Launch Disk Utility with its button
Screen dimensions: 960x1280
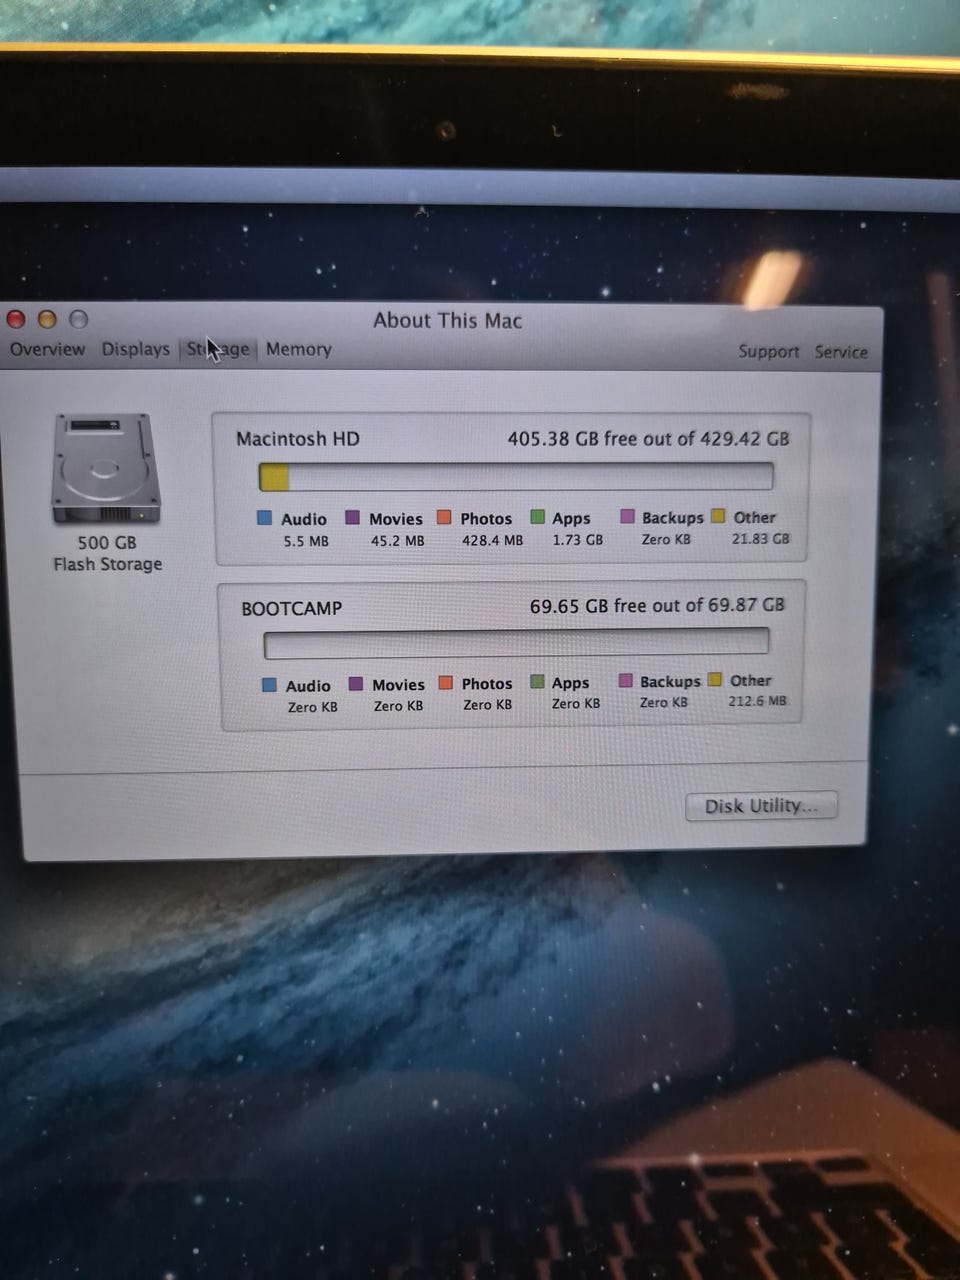pos(761,806)
